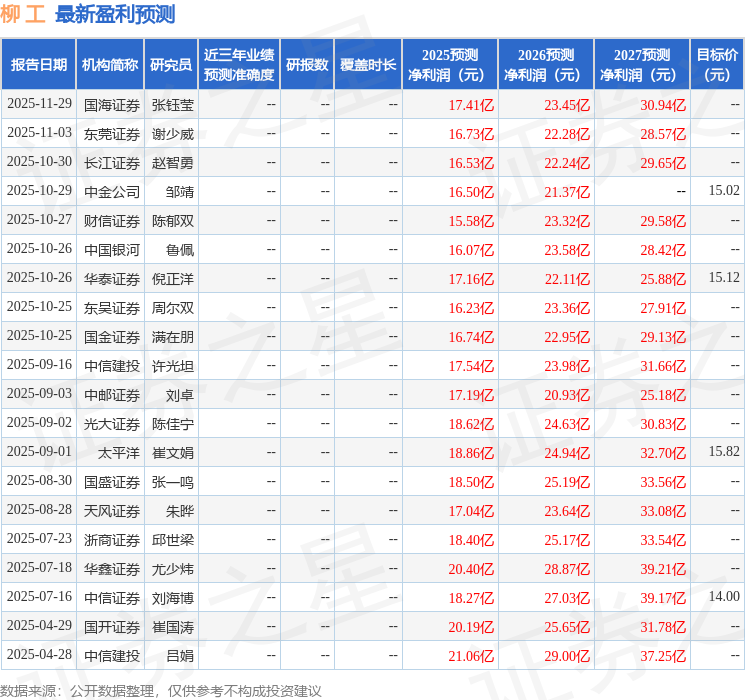Click the 22.28亿 forecast value

(567, 134)
